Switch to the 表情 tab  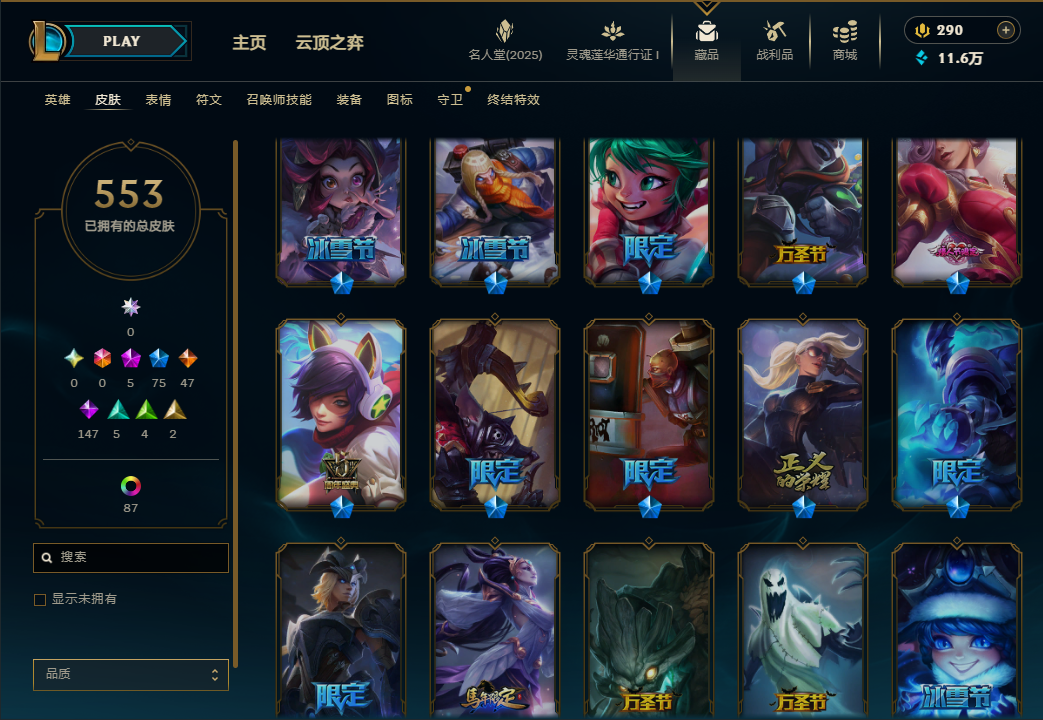coord(158,100)
